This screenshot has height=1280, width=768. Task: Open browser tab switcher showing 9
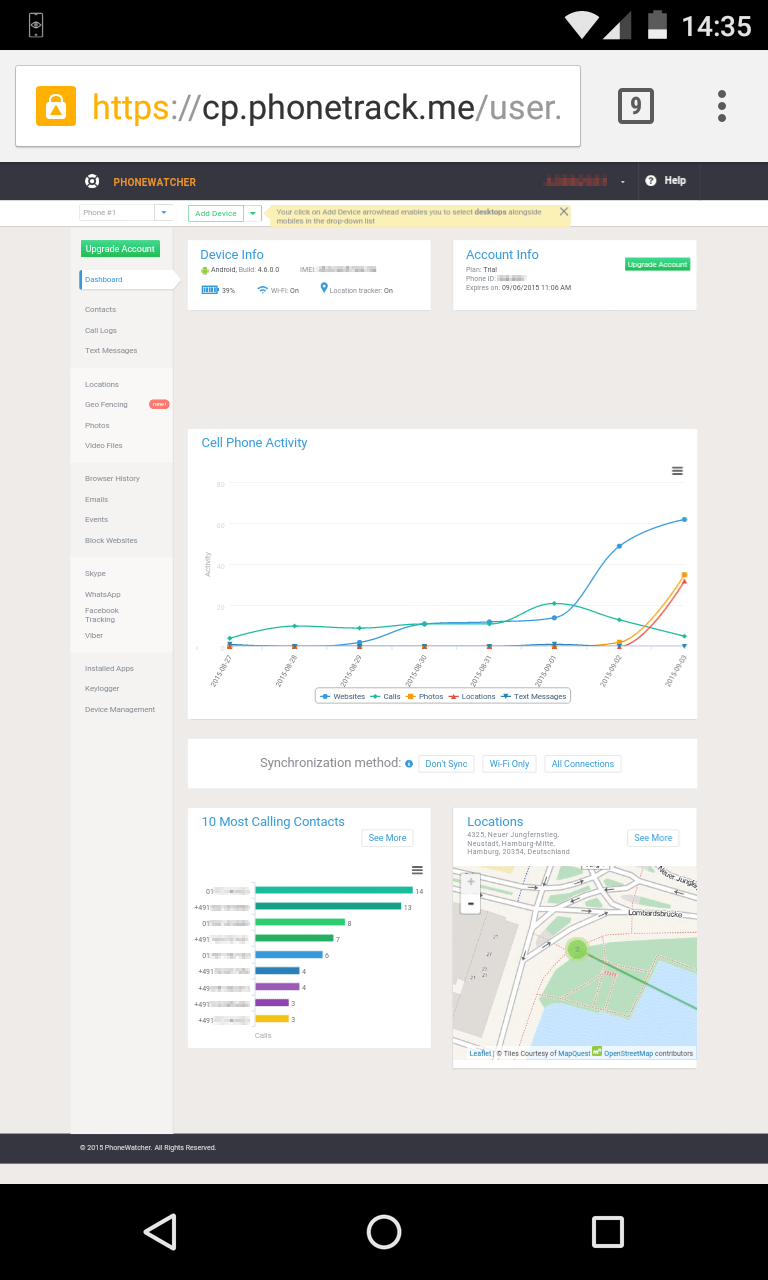[636, 106]
